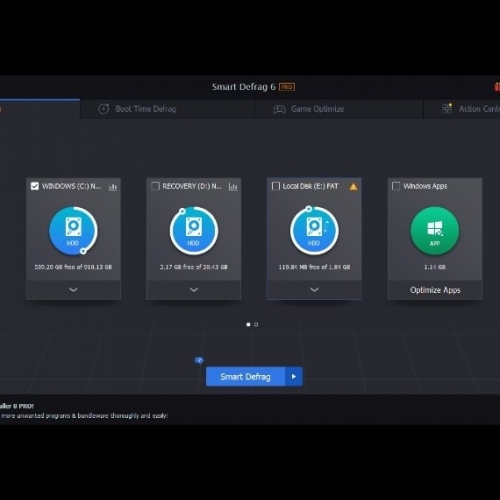Image resolution: width=500 pixels, height=500 pixels.
Task: Click the WINDOWS (C:) free space text
Action: [x=73, y=267]
